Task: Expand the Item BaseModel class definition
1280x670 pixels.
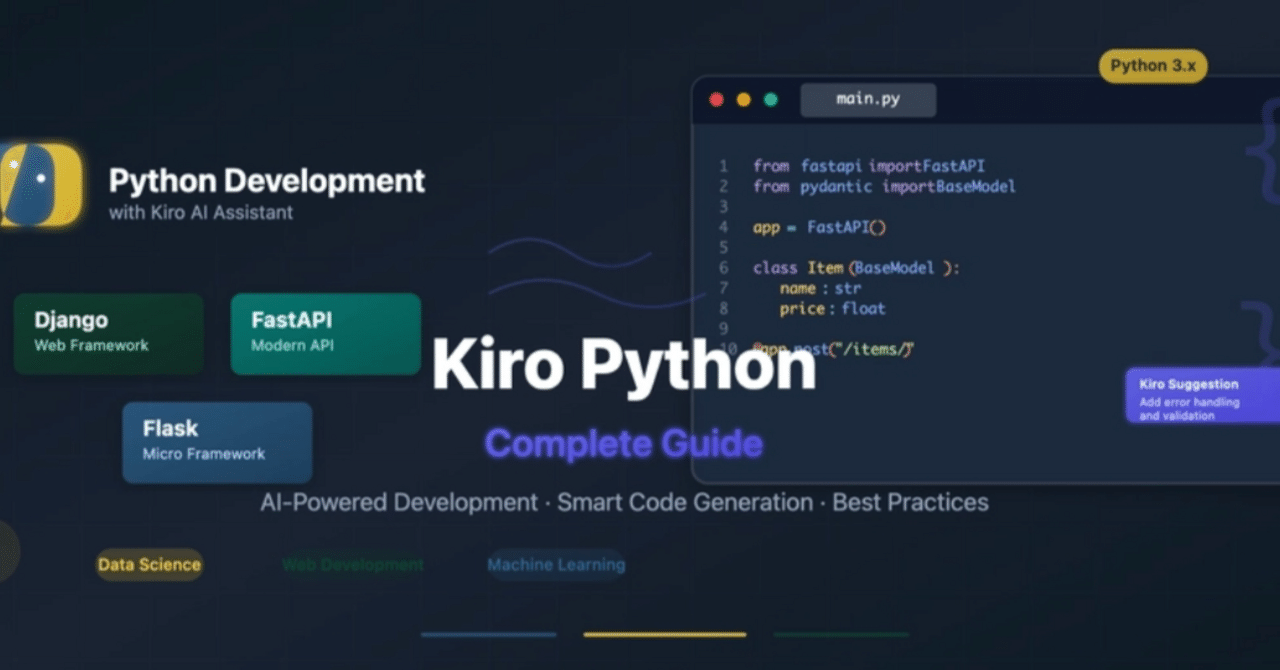Action: pos(855,267)
